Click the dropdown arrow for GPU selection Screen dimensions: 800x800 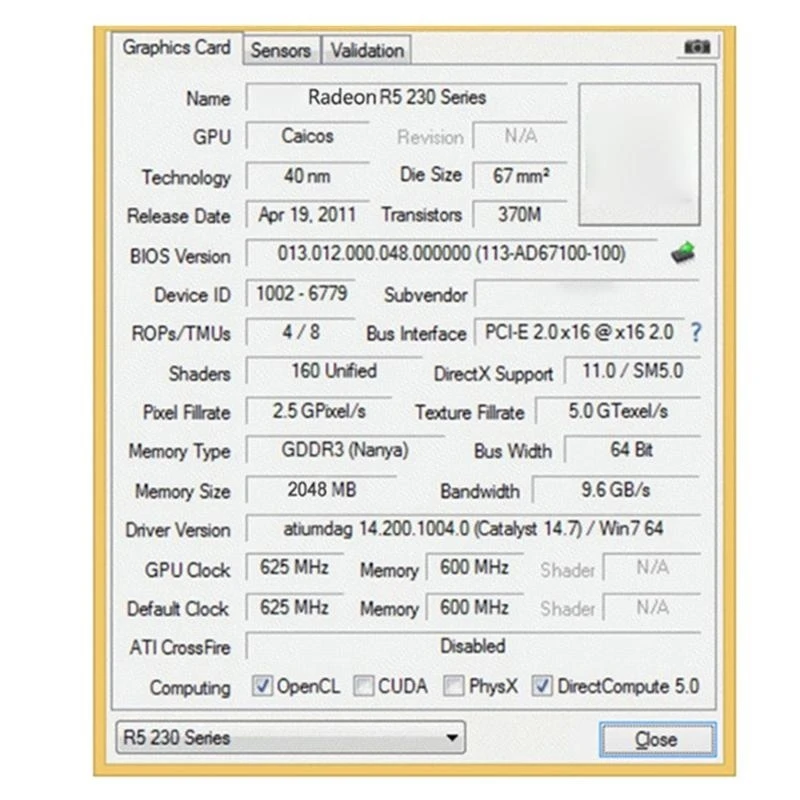[452, 738]
